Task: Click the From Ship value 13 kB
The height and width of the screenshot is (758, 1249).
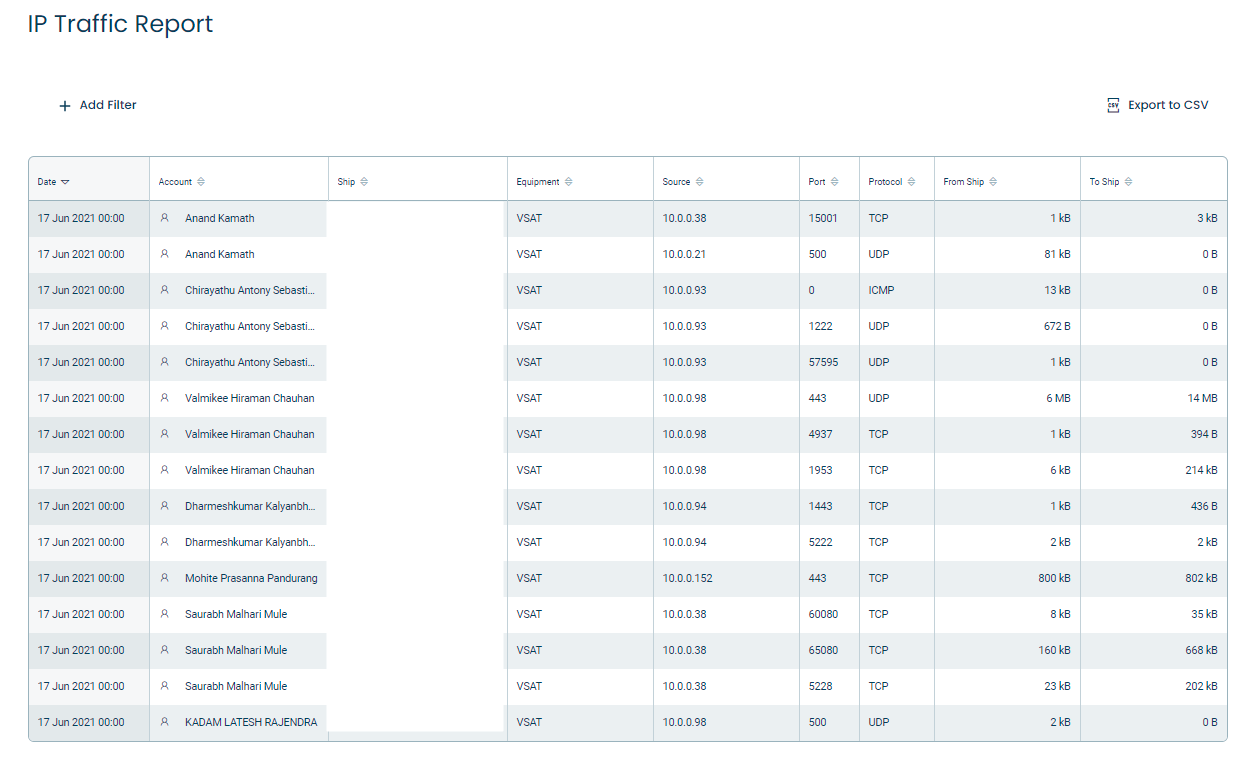Action: [1057, 290]
